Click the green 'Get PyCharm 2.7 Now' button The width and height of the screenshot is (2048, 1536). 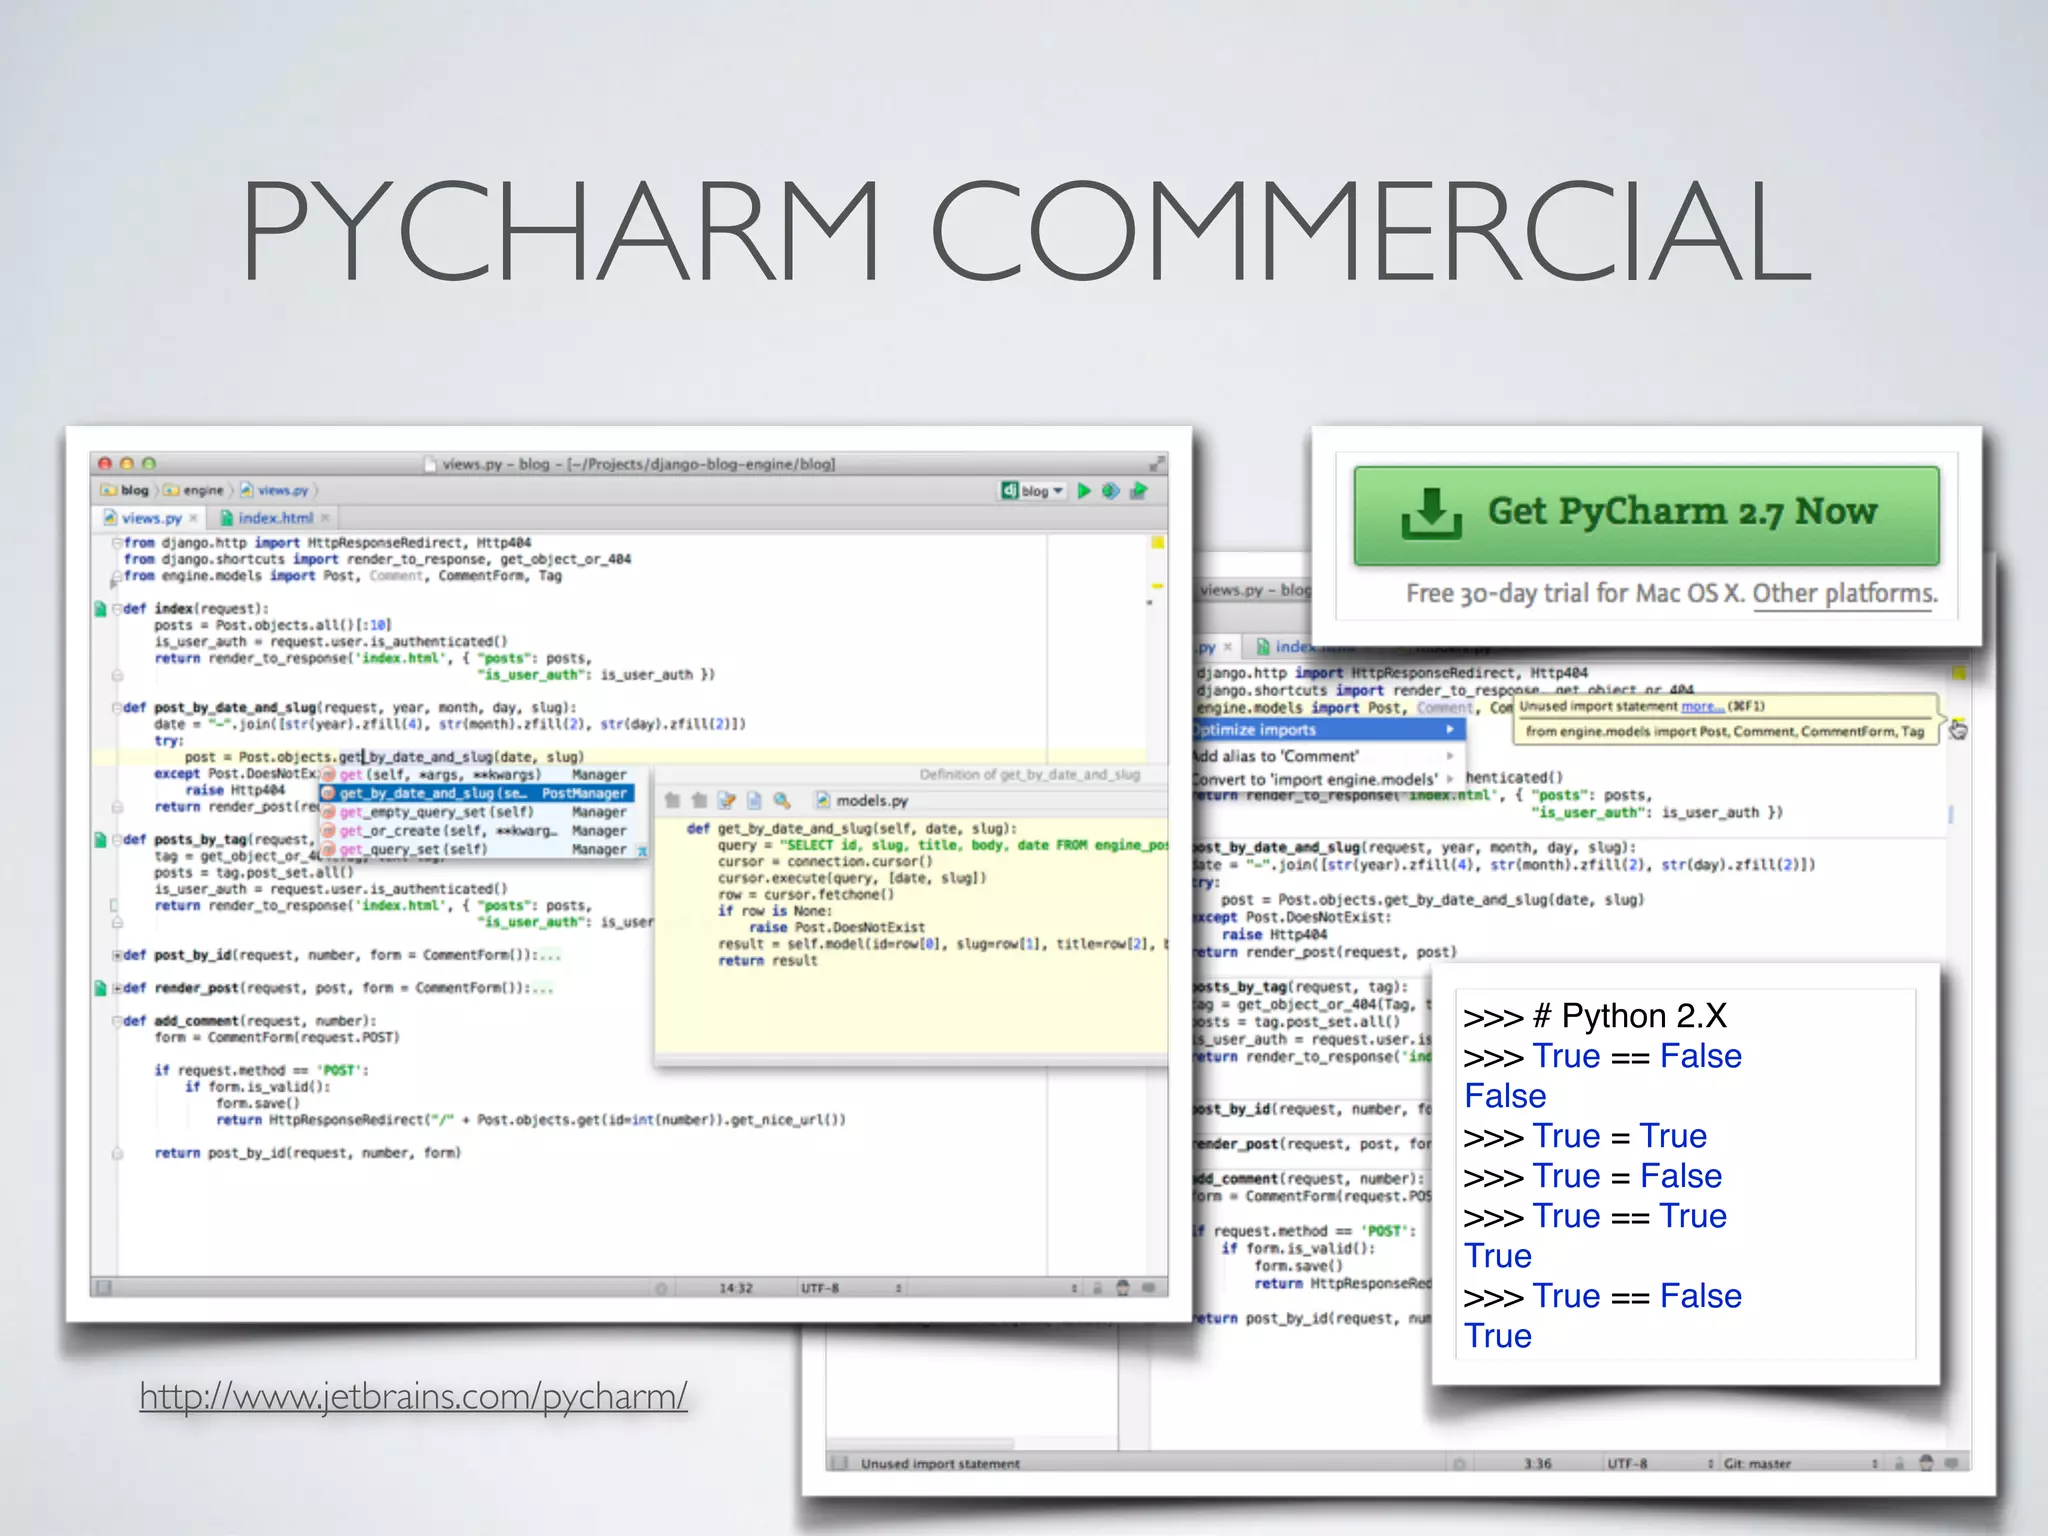coord(1646,516)
